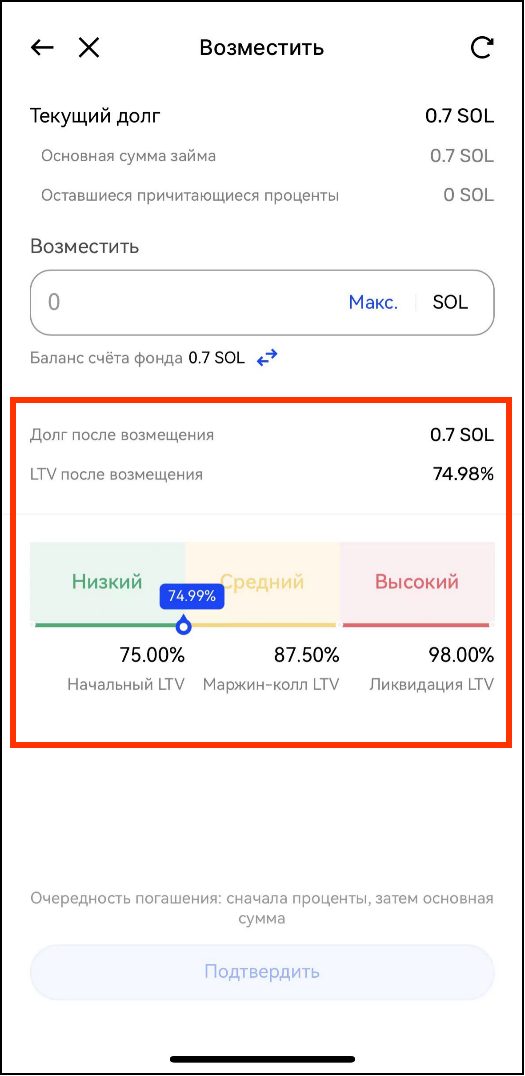Close the repayment screen with X icon
The width and height of the screenshot is (525, 1076).
coord(89,47)
